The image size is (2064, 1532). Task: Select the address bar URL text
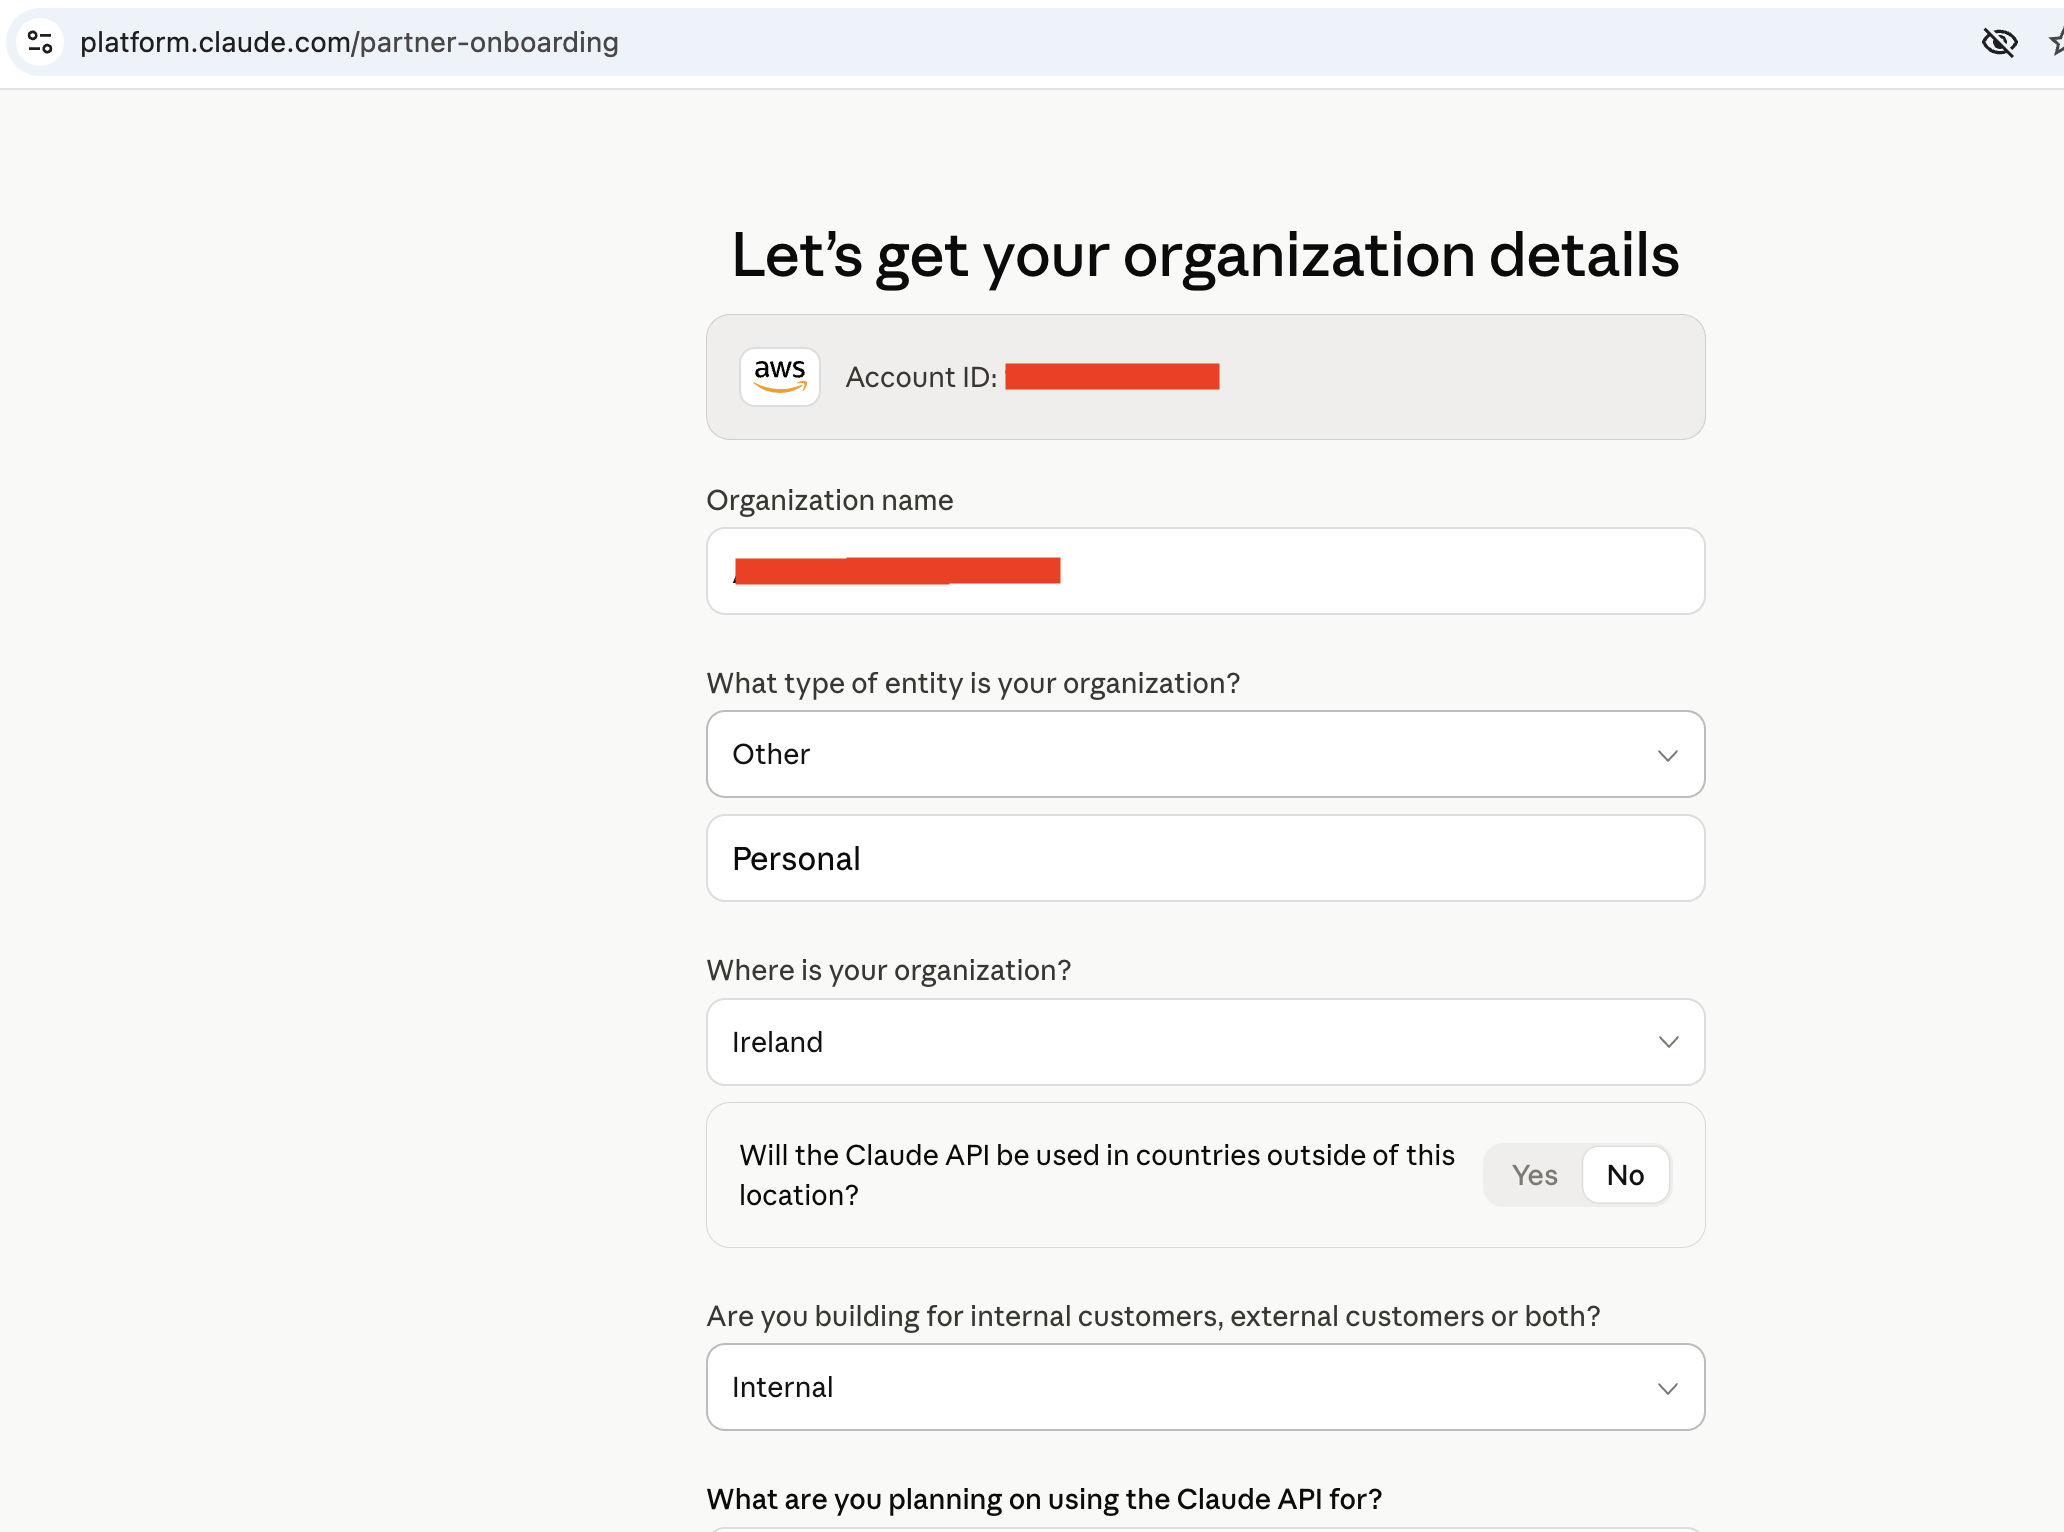pyautogui.click(x=349, y=42)
